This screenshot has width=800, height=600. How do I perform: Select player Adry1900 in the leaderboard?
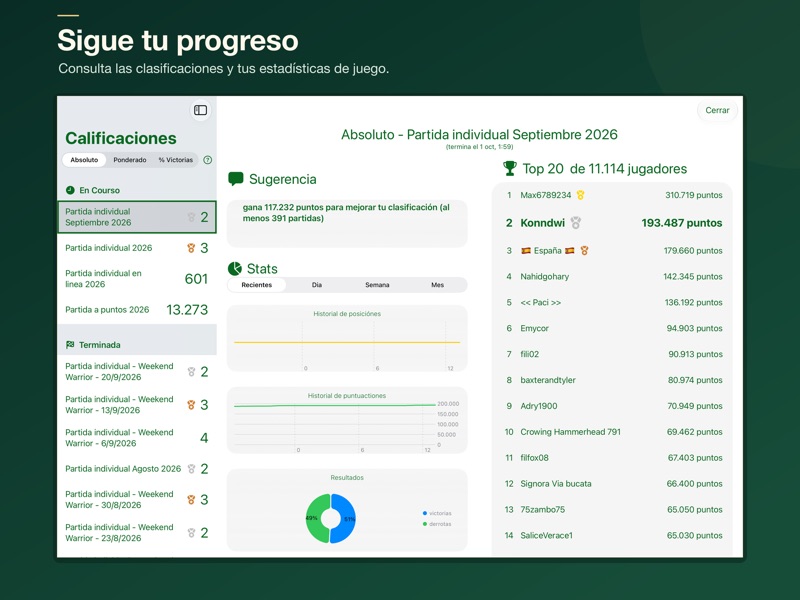click(x=613, y=406)
